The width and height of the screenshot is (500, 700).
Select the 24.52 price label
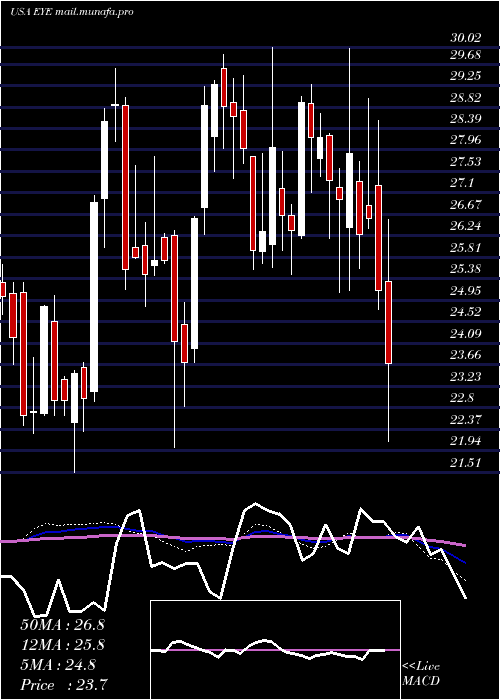coord(466,312)
